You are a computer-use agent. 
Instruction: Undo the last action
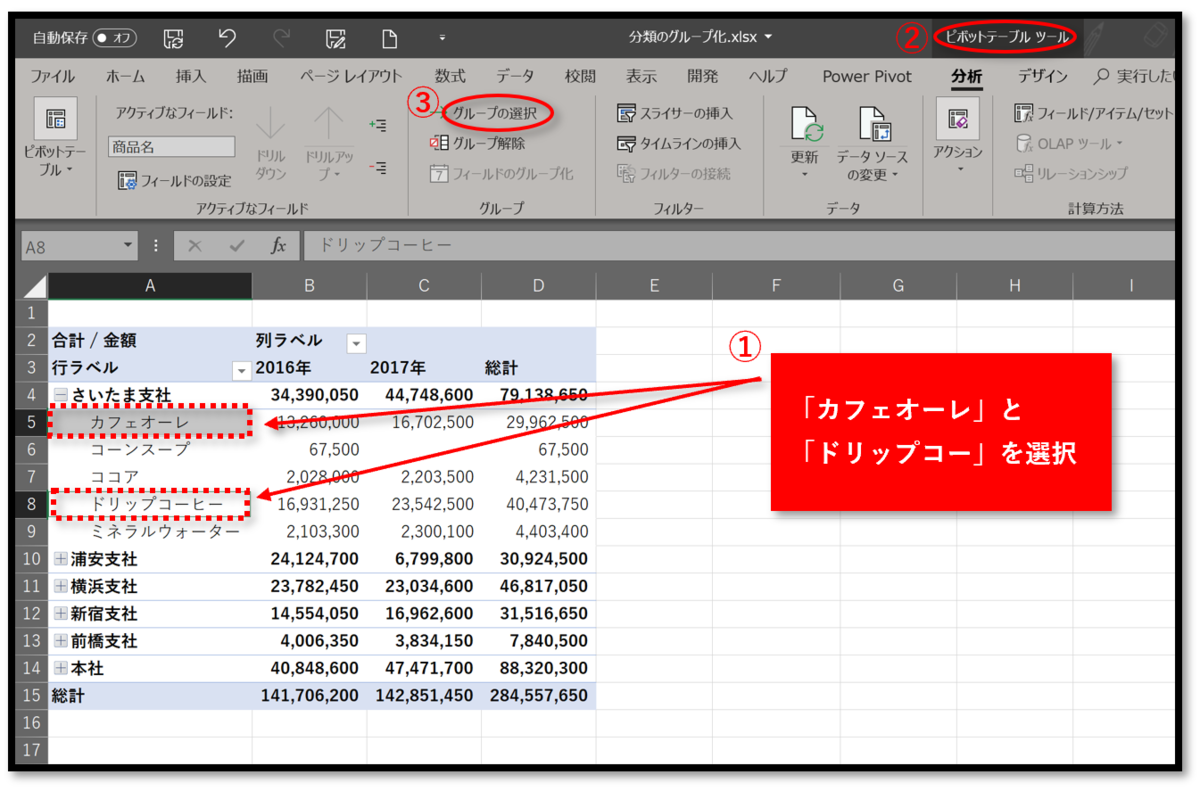tap(227, 39)
